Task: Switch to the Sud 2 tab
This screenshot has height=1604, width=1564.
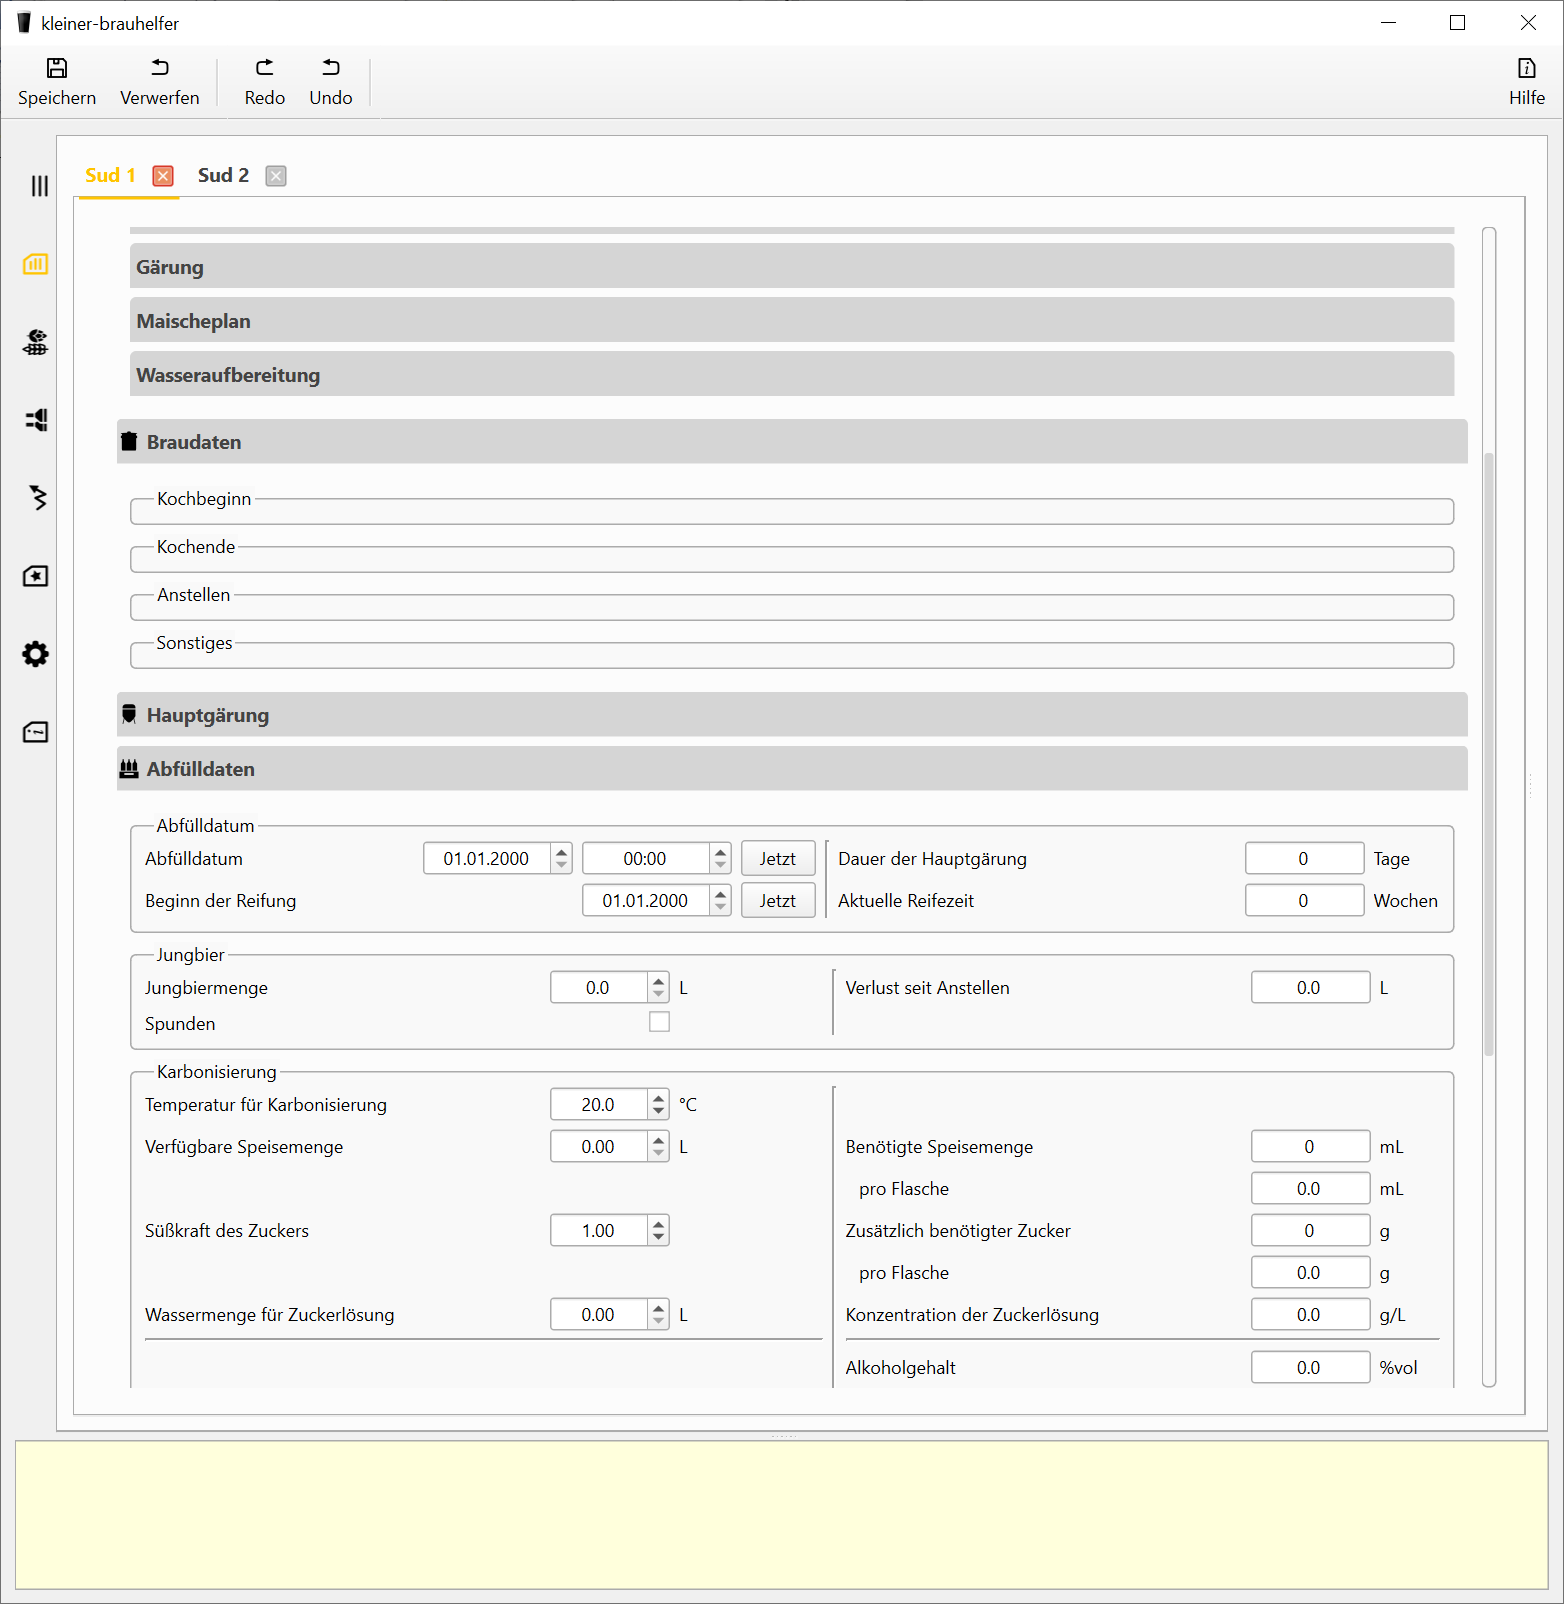Action: (x=223, y=176)
